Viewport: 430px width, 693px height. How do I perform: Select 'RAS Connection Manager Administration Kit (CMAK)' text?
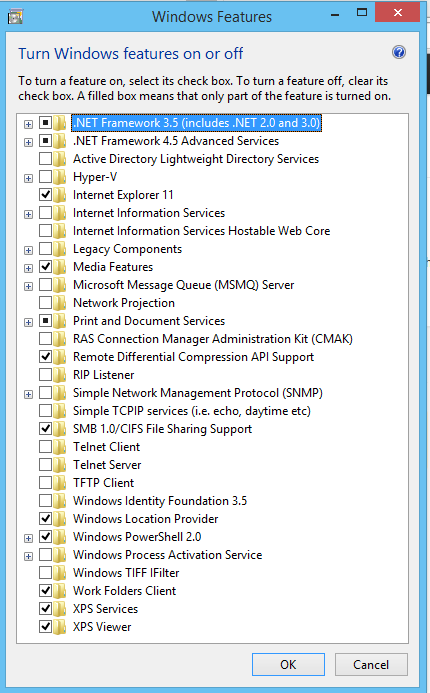point(213,339)
